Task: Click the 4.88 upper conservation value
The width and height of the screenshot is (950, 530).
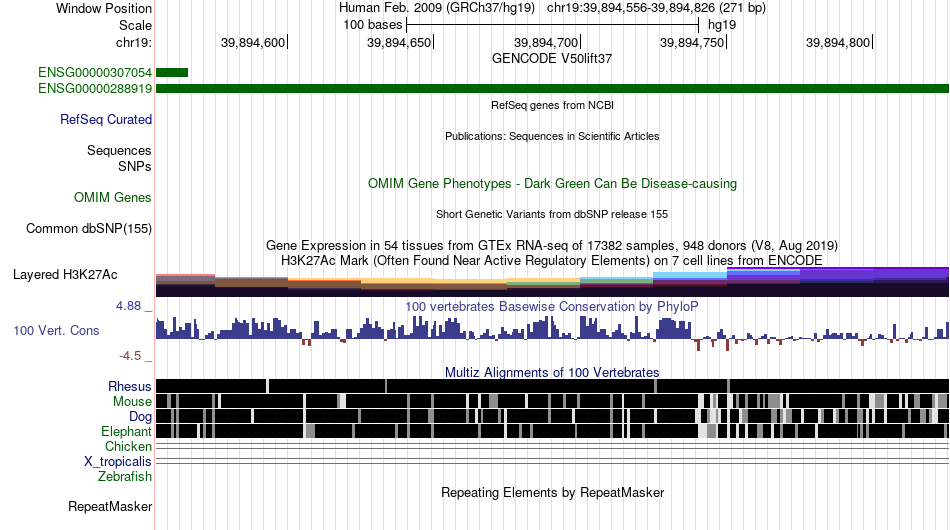Action: pos(128,306)
